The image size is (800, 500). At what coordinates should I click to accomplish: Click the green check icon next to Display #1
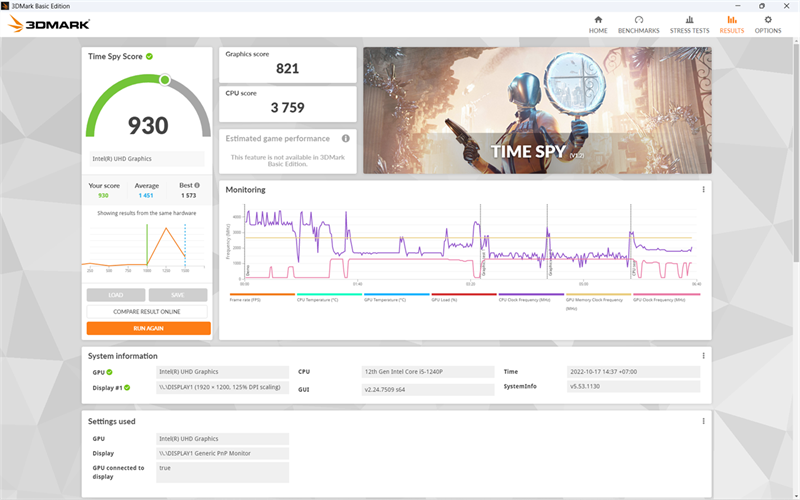coord(127,387)
